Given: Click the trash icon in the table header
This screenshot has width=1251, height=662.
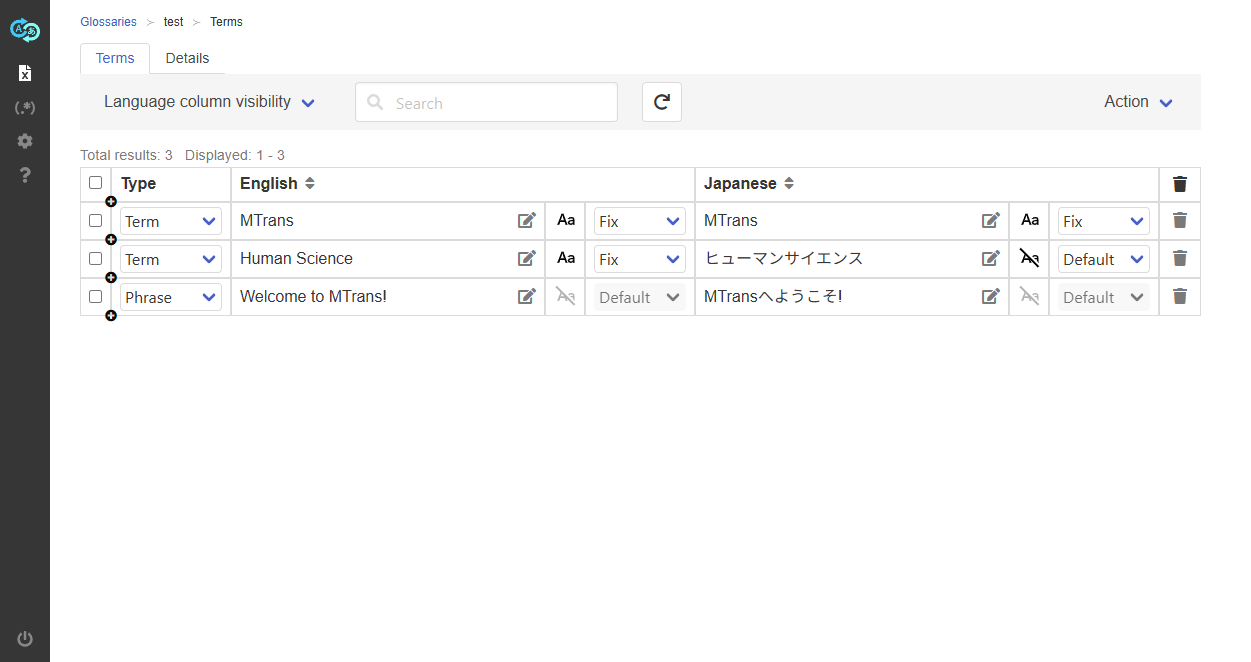Looking at the screenshot, I should tap(1179, 184).
